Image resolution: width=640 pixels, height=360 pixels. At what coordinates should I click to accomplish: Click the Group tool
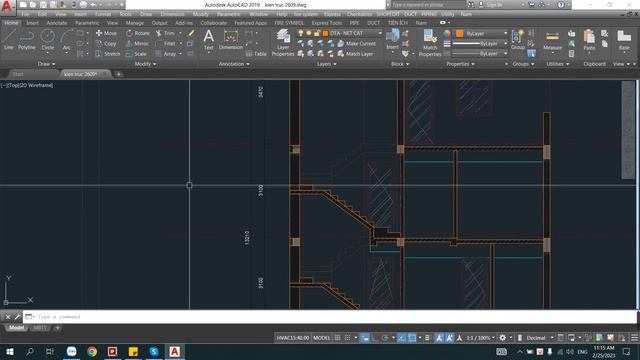[518, 40]
